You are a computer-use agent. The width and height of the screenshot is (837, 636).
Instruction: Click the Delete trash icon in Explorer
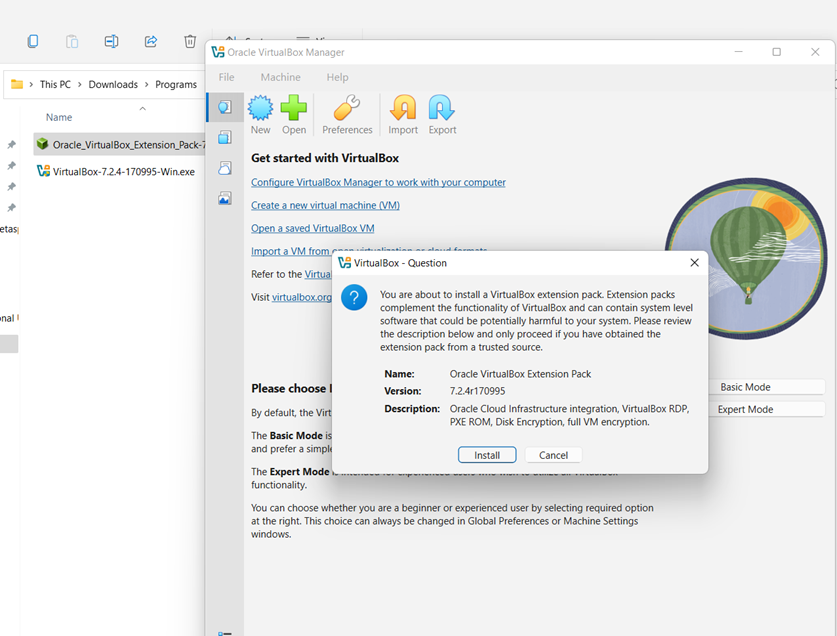pos(190,41)
